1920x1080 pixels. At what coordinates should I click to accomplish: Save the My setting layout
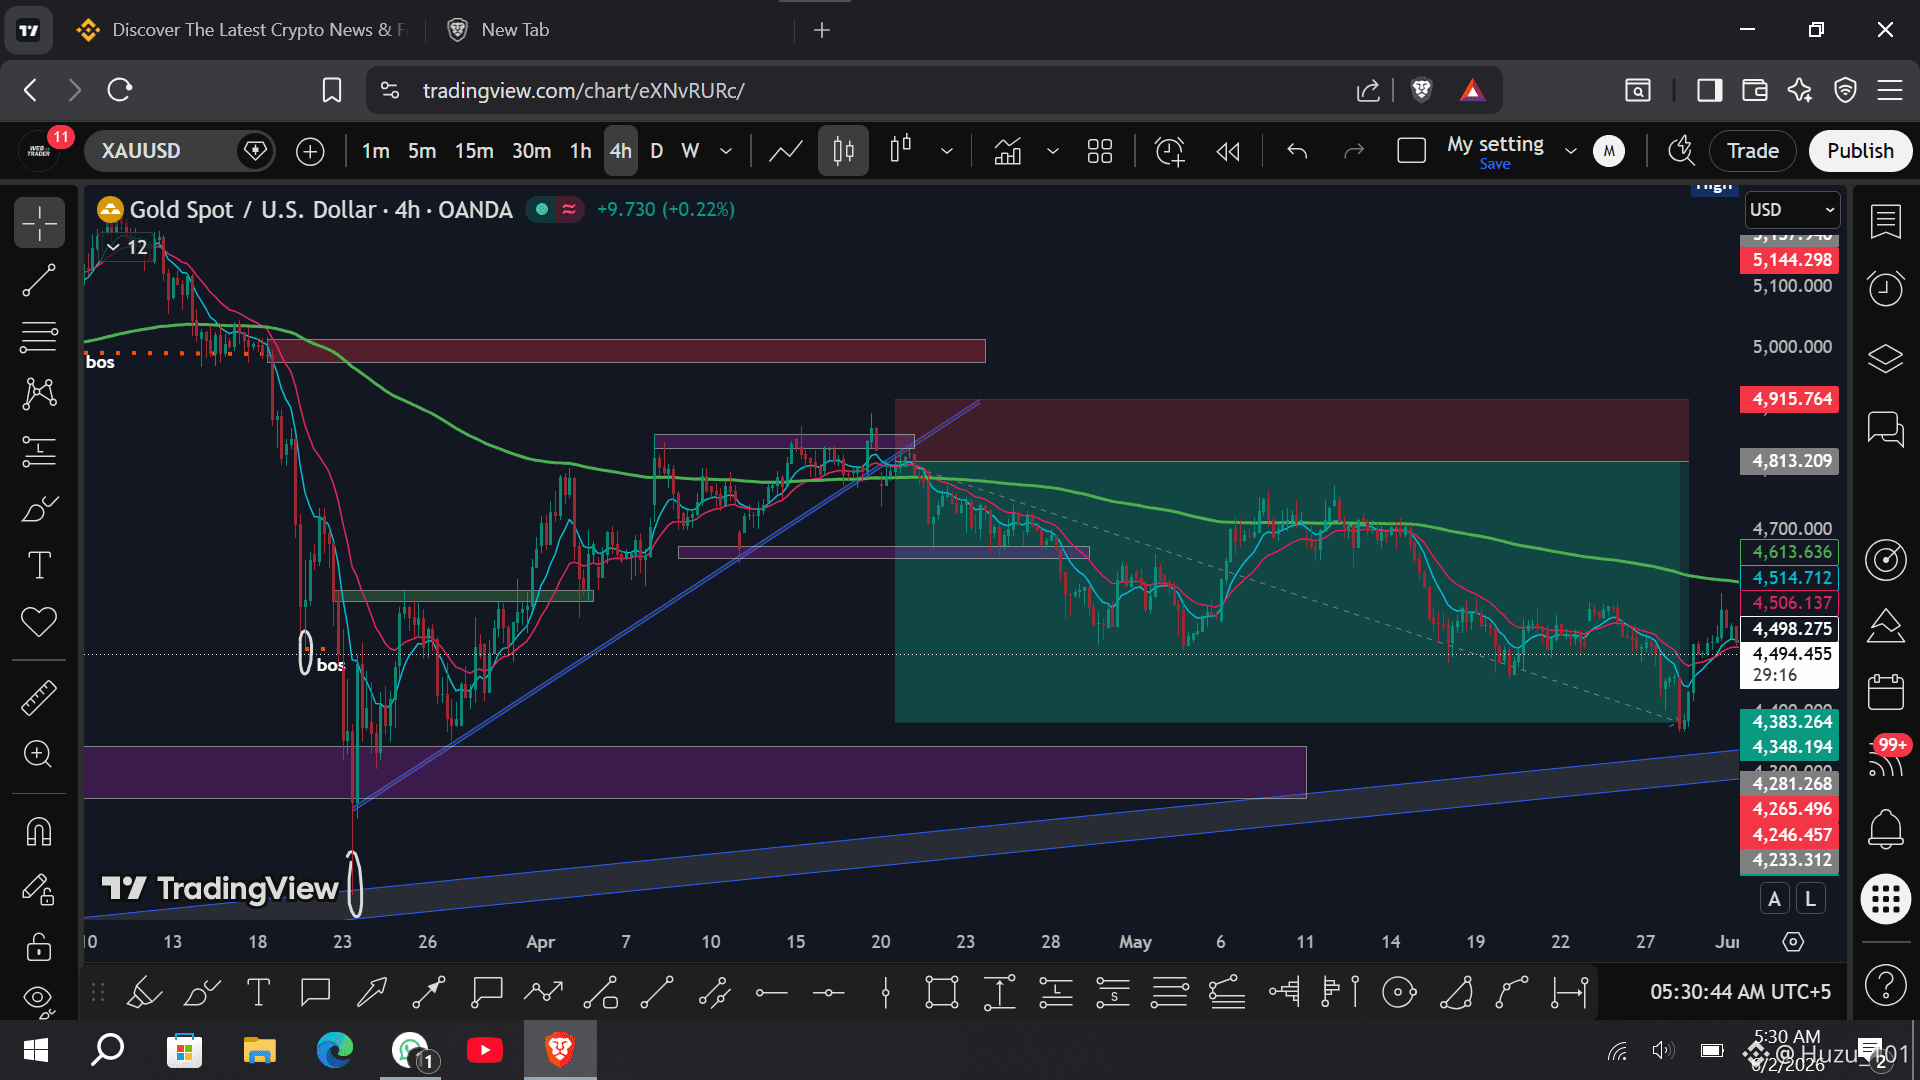(x=1495, y=165)
